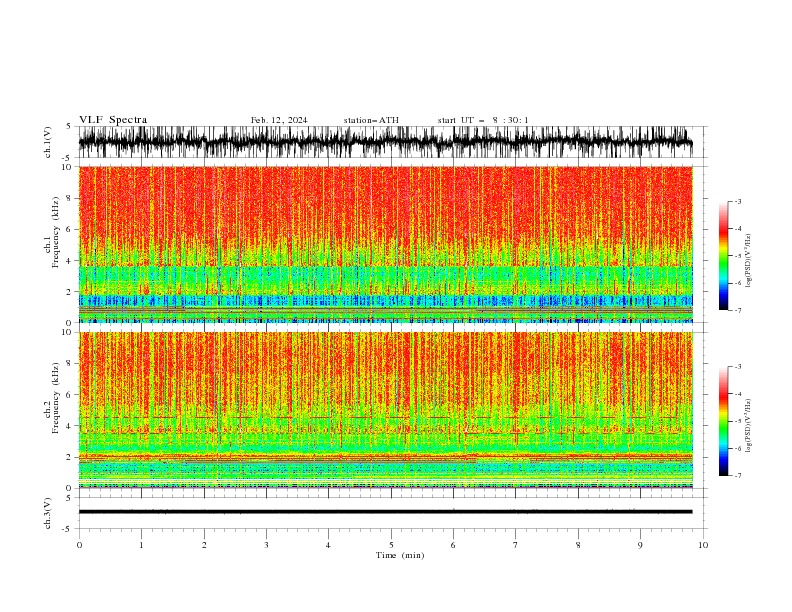Viewport: 792px width, 612px height.
Task: Click time axis tick label "9"
Action: [640, 545]
